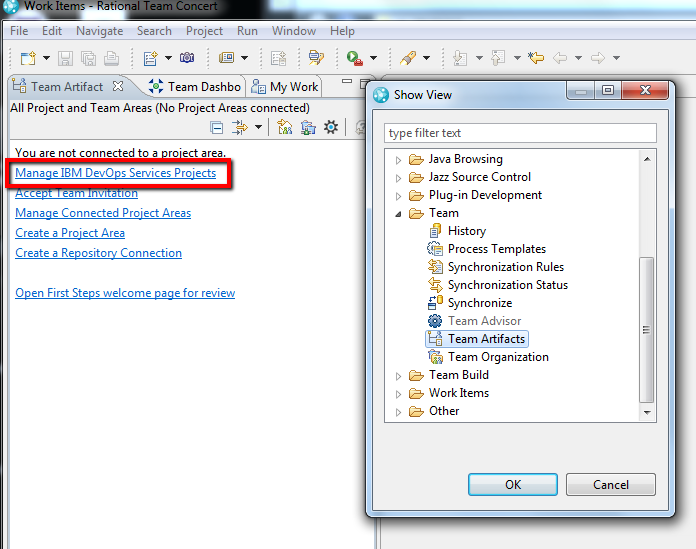Click the Print toolbar icon
The image size is (696, 549).
tap(111, 58)
